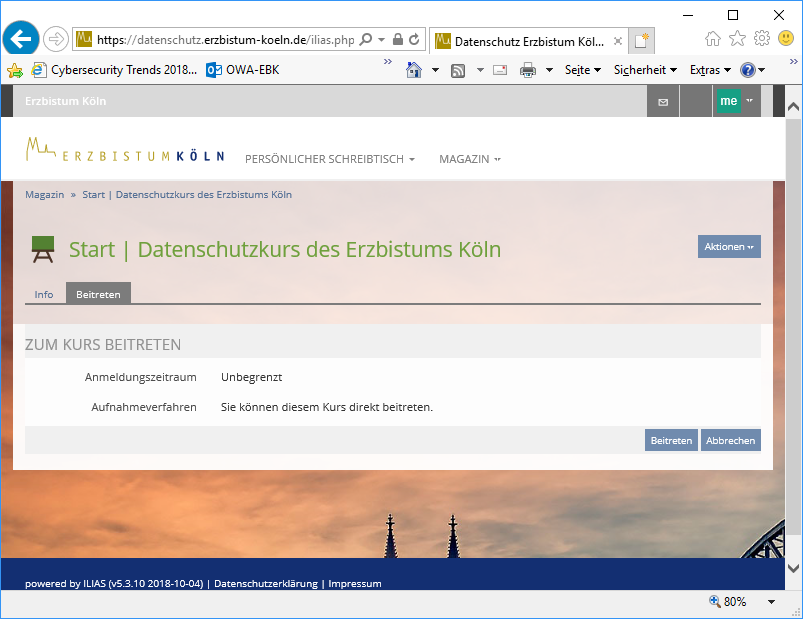
Task: Open the 'me' user avatar menu
Action: point(736,101)
